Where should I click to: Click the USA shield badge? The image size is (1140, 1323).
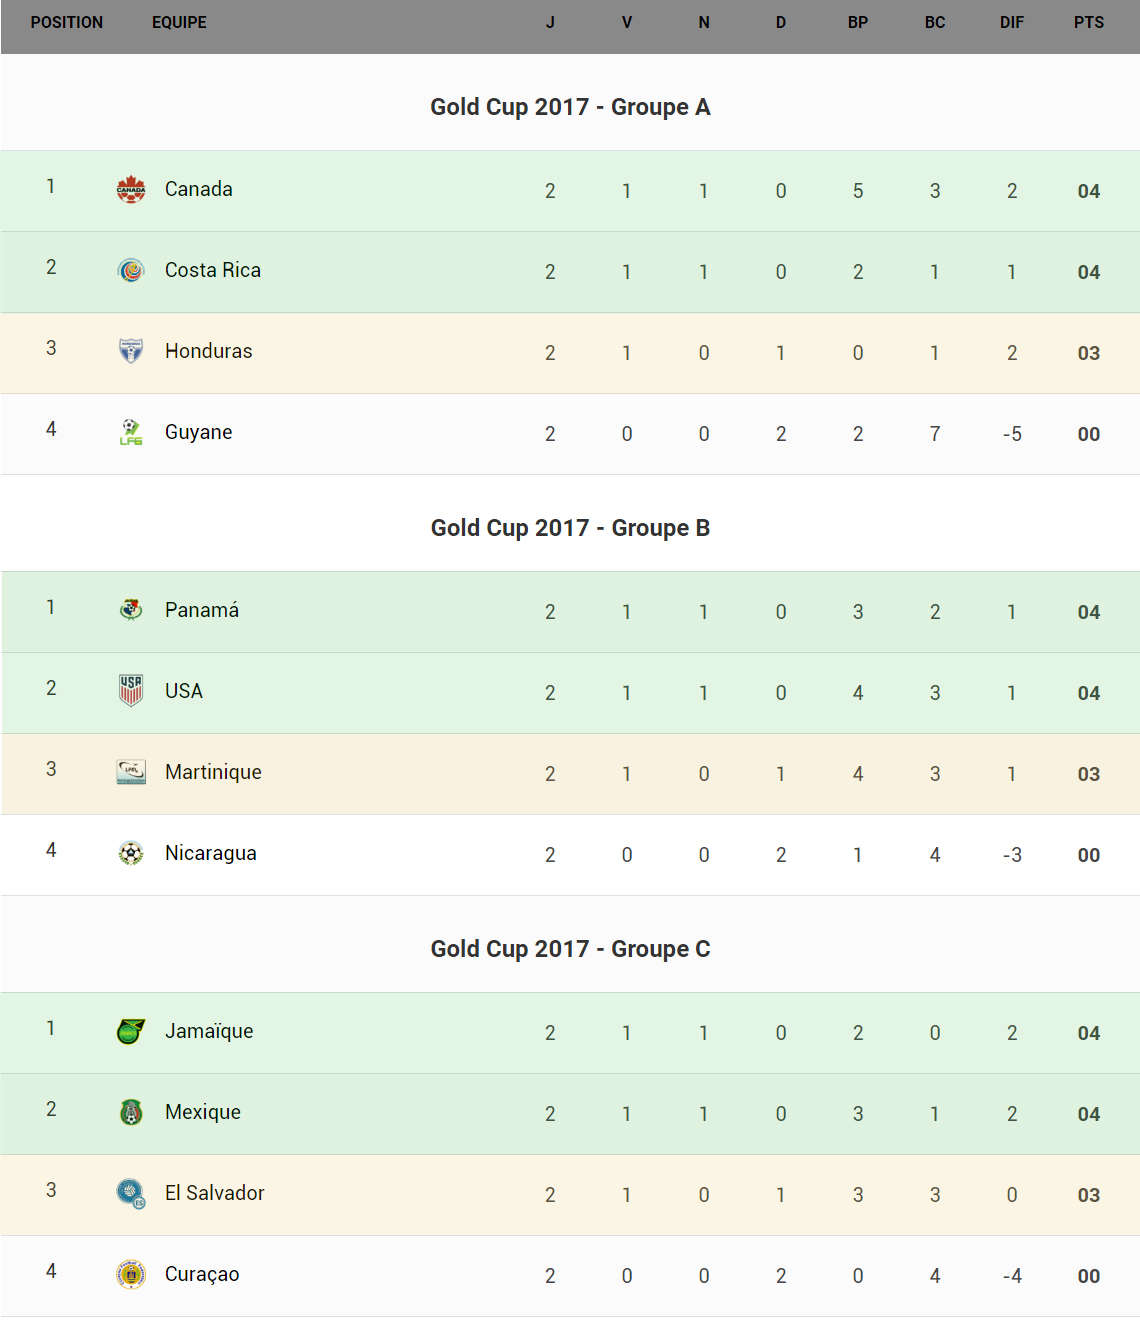(131, 691)
